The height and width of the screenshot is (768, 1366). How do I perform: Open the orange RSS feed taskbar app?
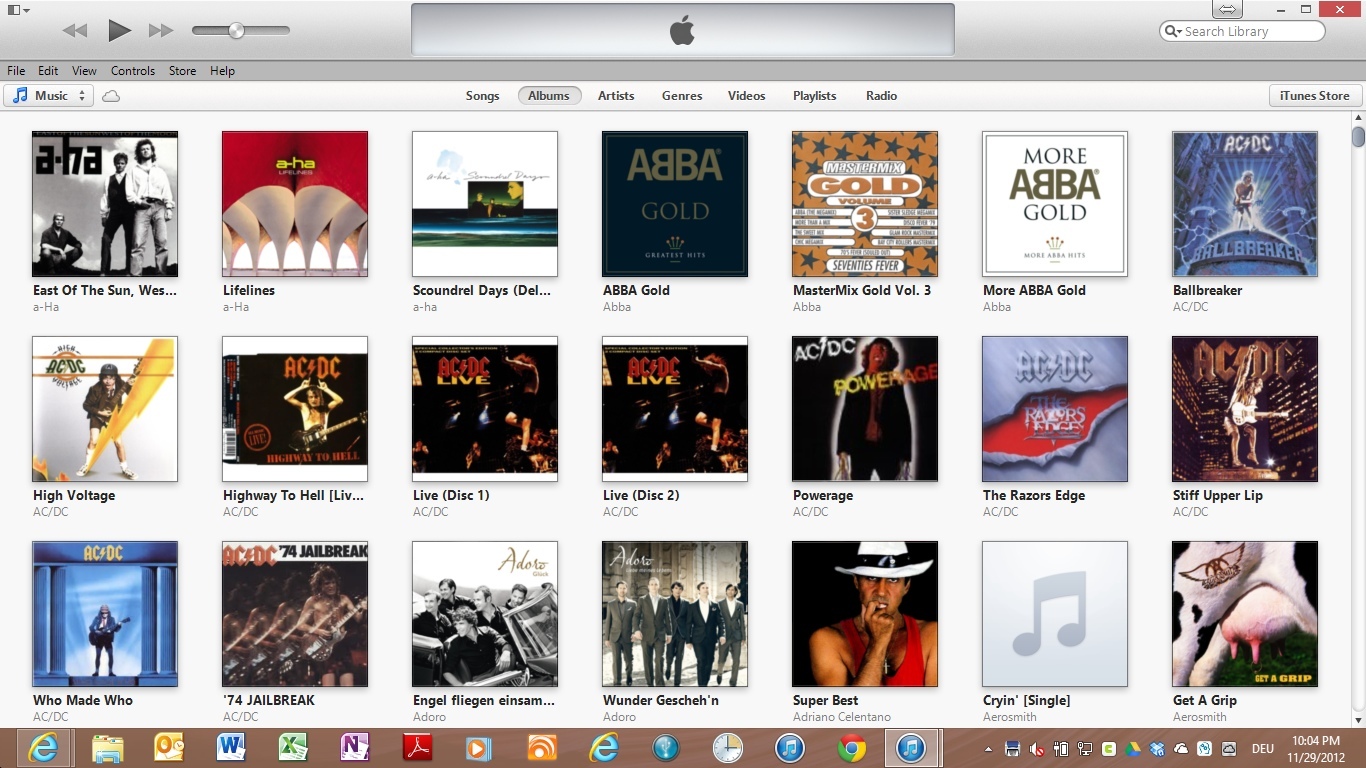[541, 748]
